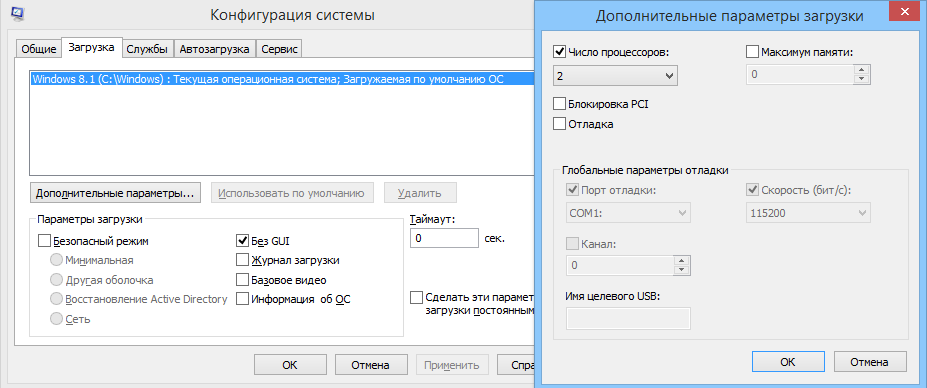
Task: Go to the Автозагрузка tab
Action: (215, 49)
